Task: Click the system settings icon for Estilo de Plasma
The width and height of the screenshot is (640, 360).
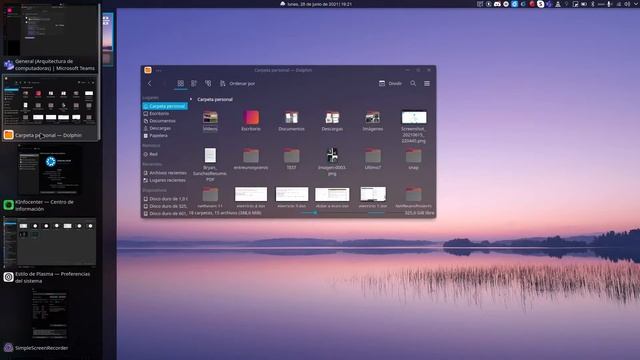Action: pyautogui.click(x=9, y=277)
